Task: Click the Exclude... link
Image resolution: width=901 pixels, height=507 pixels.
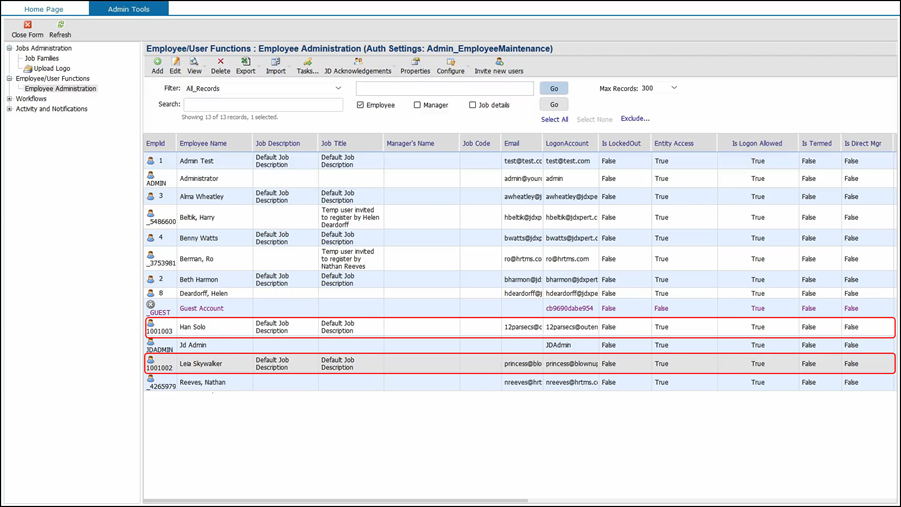Action: (634, 119)
